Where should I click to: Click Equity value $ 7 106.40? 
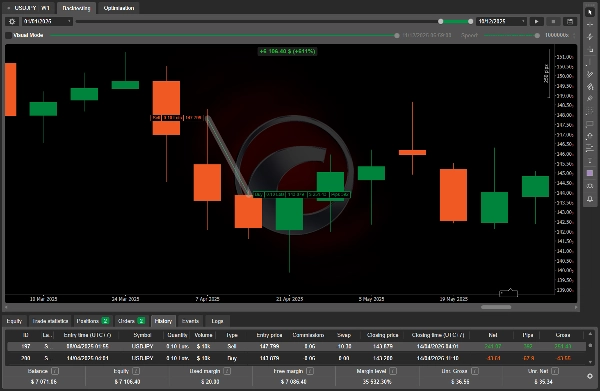tap(127, 382)
